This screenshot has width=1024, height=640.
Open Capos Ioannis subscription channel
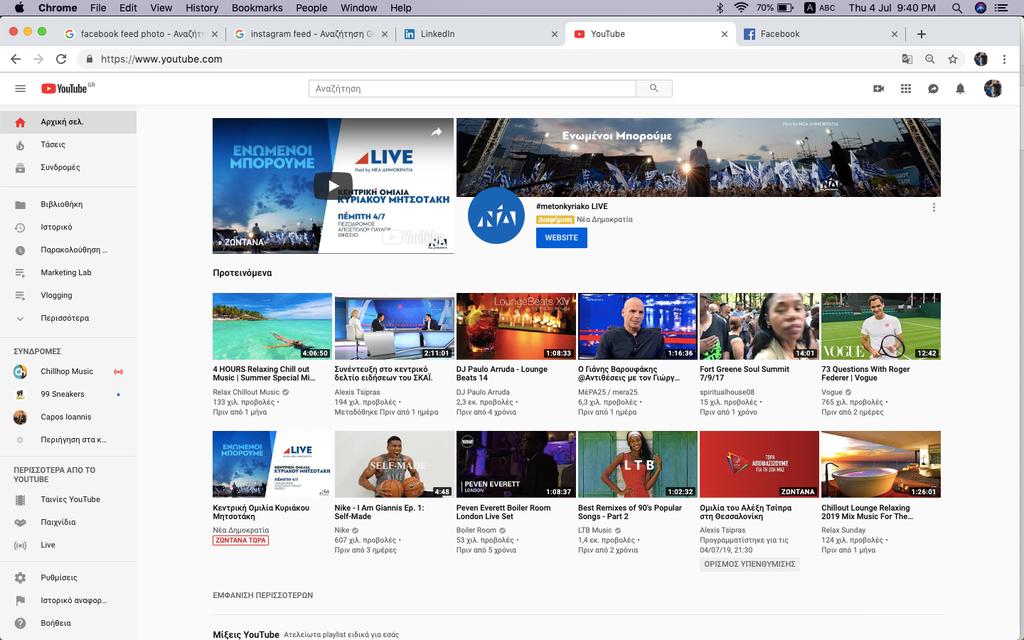click(68, 417)
